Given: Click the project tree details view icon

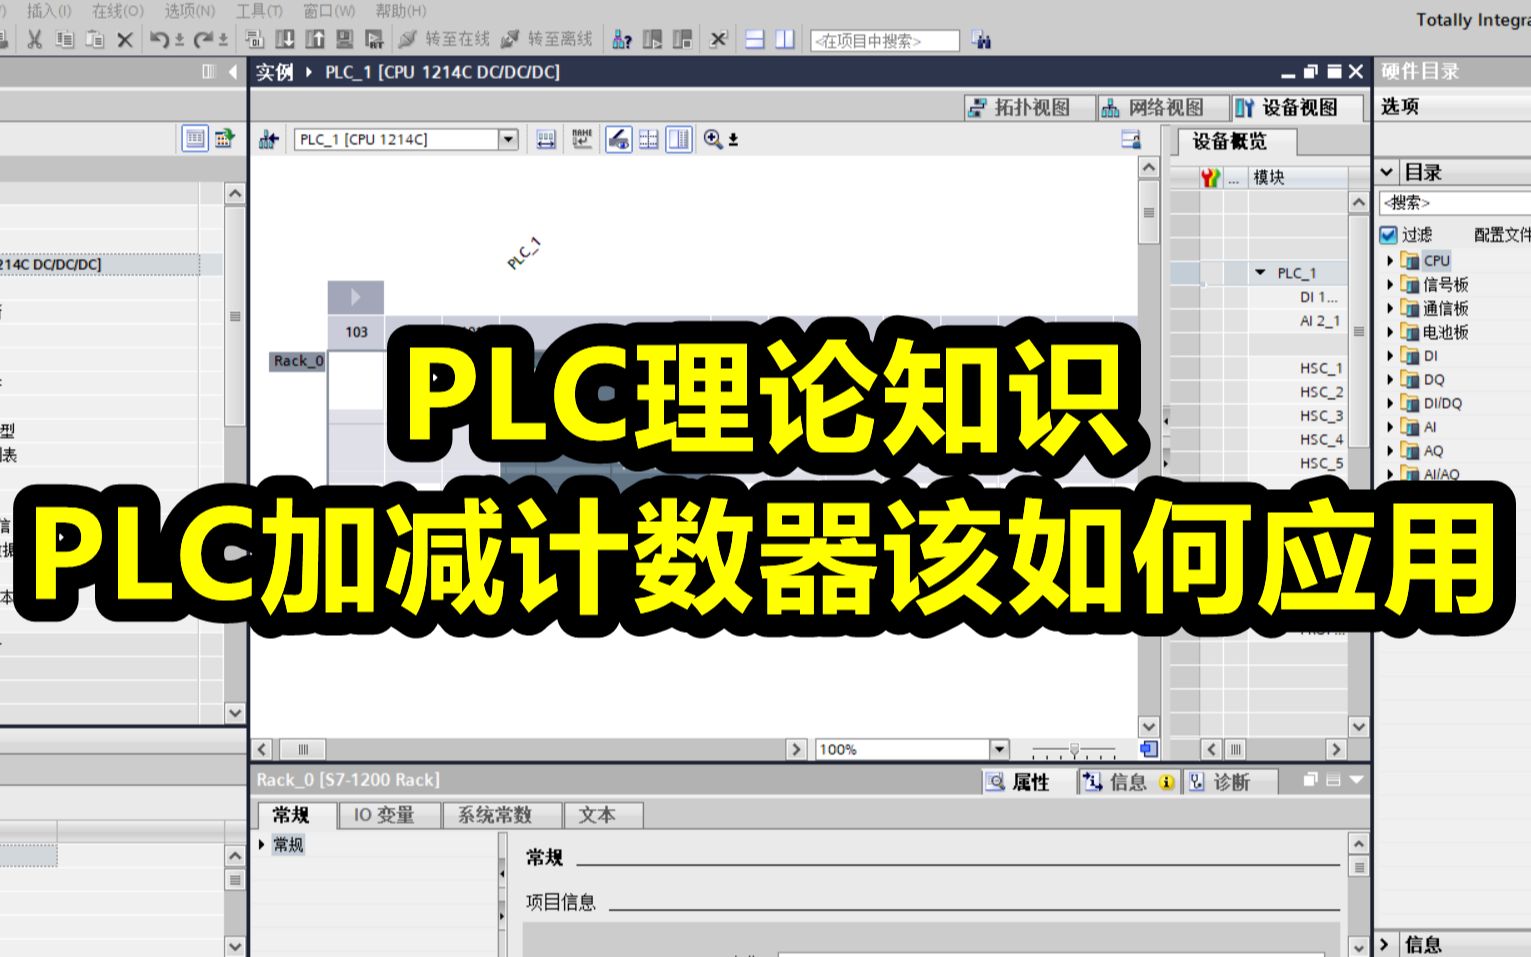Looking at the screenshot, I should tap(195, 138).
